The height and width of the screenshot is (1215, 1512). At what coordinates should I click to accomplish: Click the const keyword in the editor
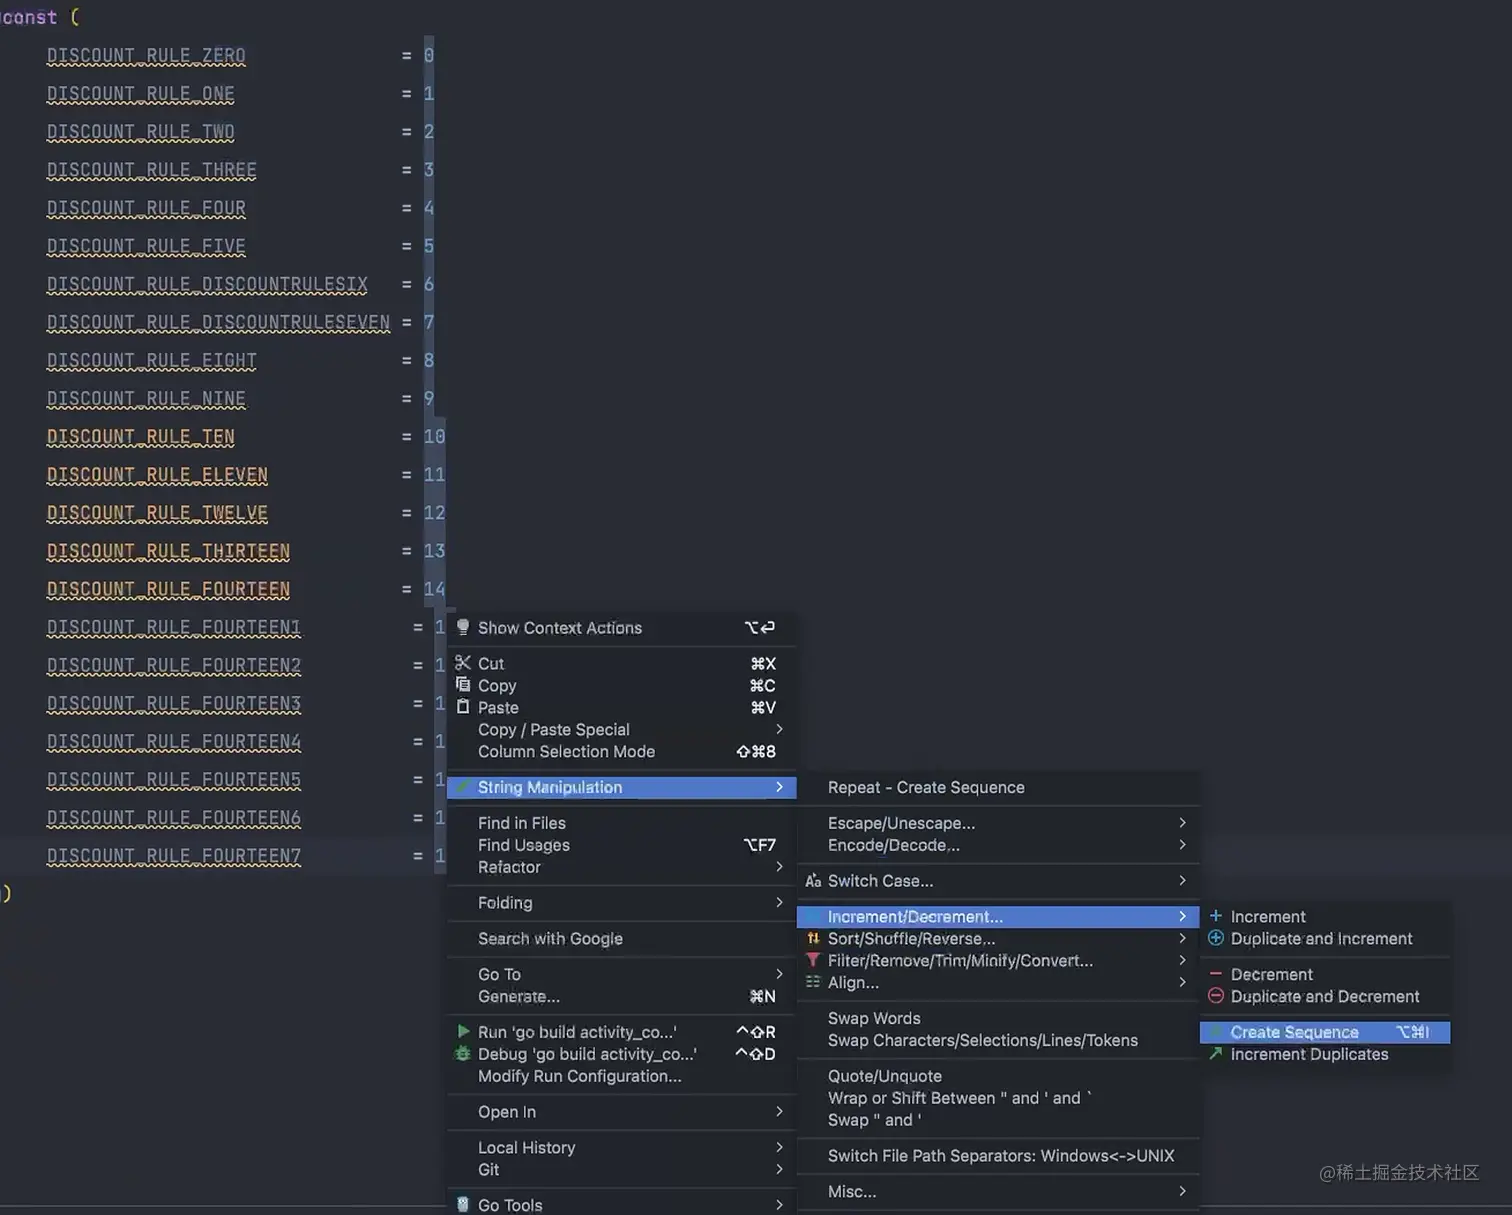pyautogui.click(x=29, y=17)
